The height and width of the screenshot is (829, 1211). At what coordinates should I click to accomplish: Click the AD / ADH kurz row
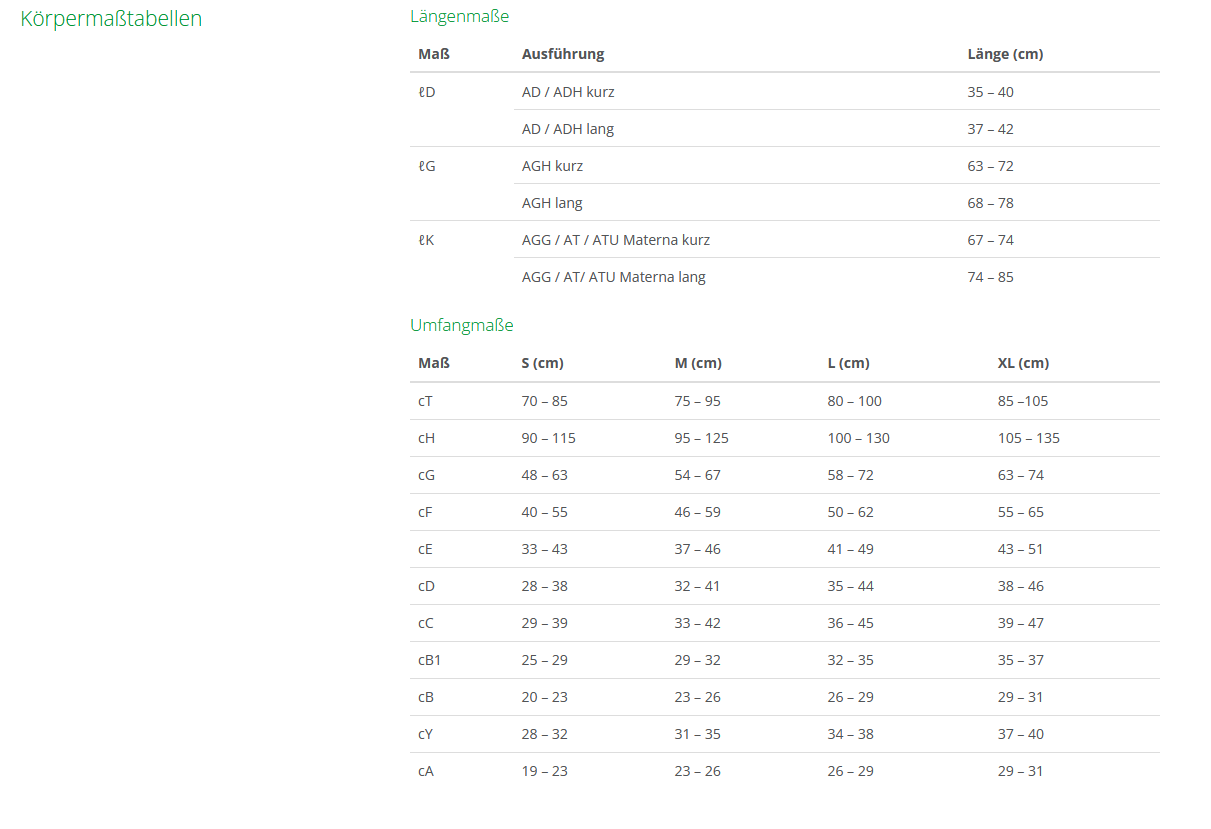pyautogui.click(x=568, y=92)
